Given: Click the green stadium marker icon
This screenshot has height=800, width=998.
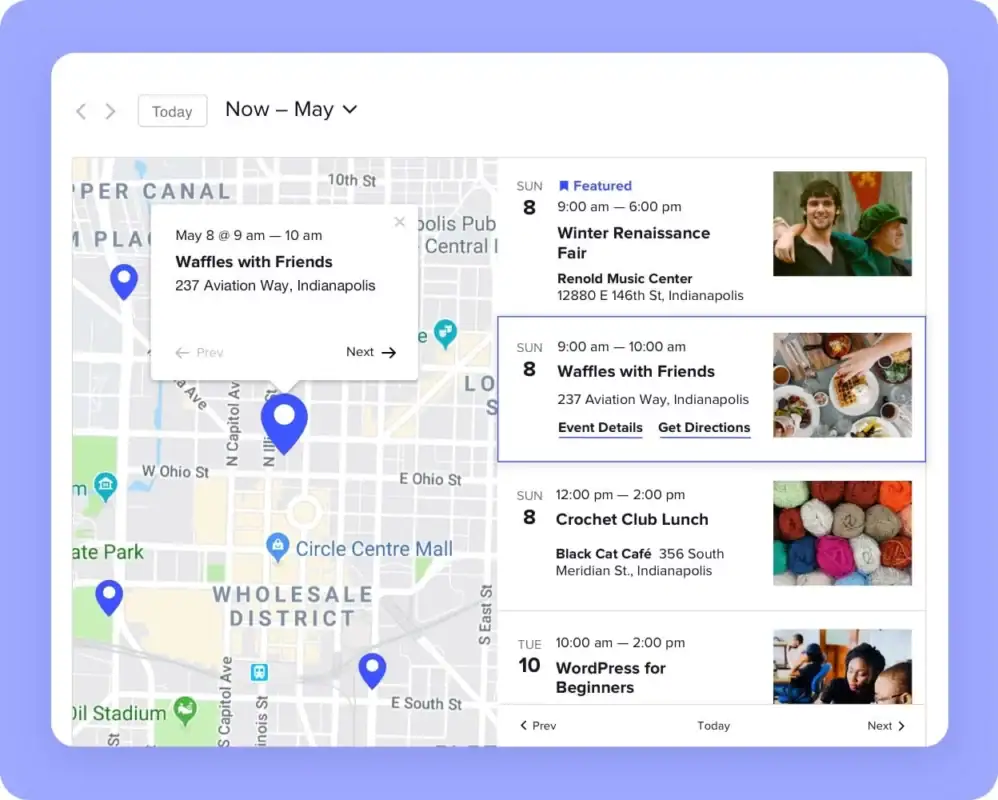Looking at the screenshot, I should [185, 711].
